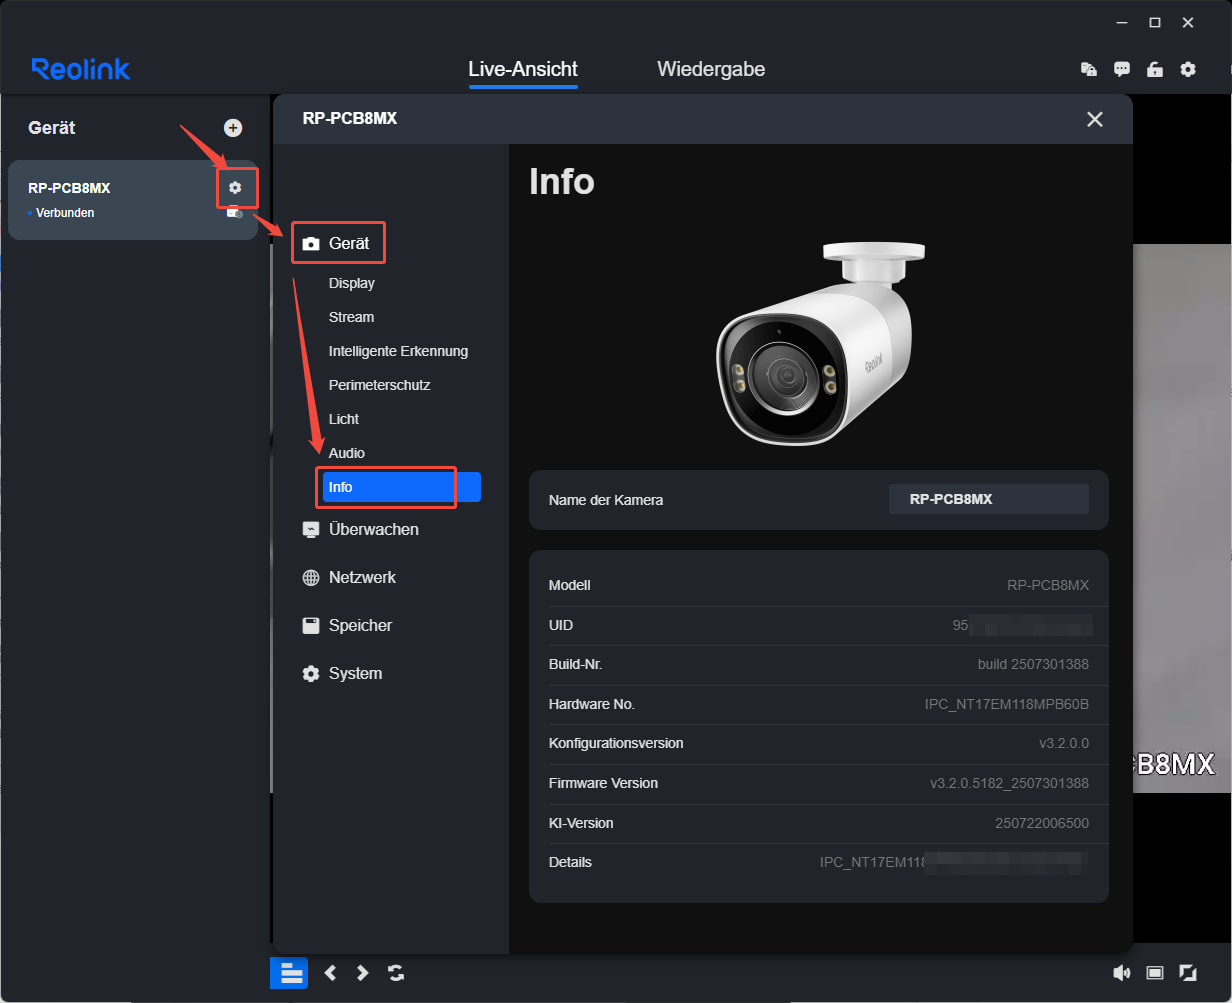Click the stream toggle icon under RP-PCB8MX
The image size is (1232, 1003).
coord(235,213)
